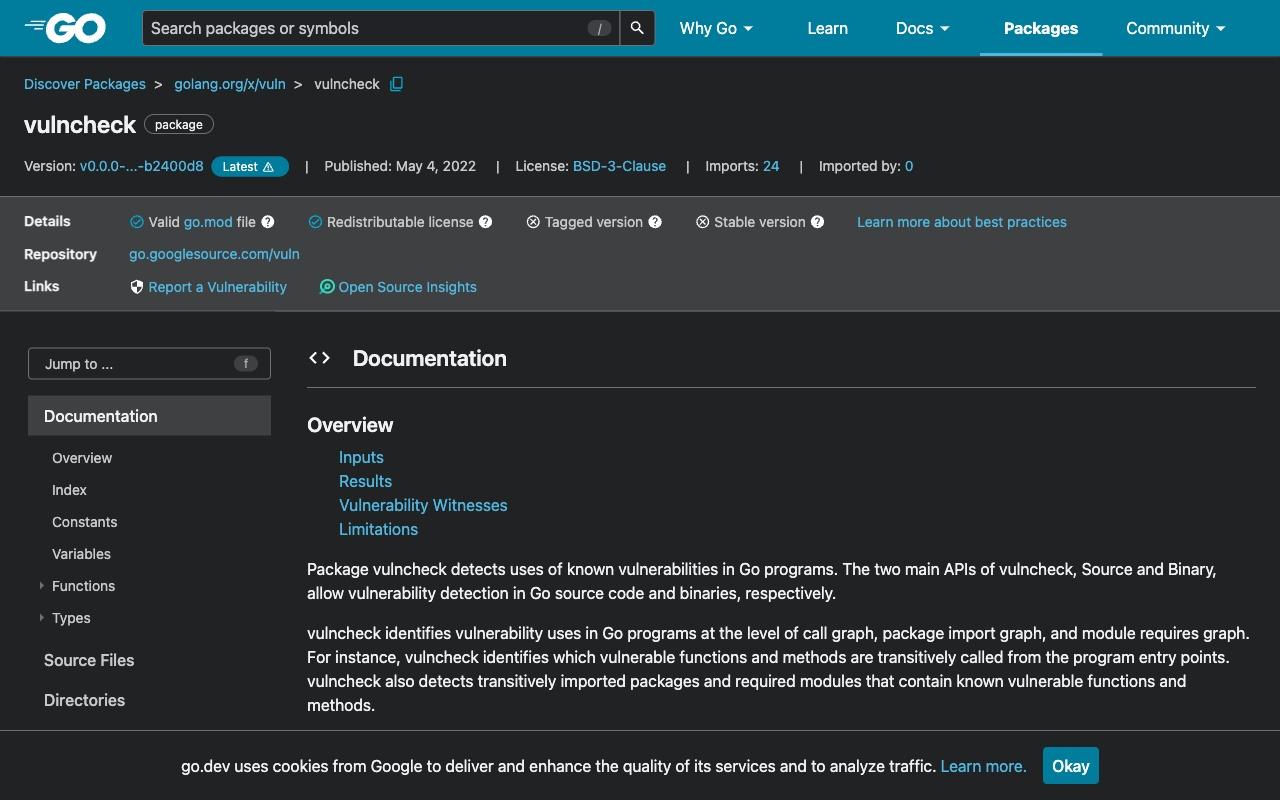Click the Tagged version x-circle icon
The height and width of the screenshot is (800, 1280).
(533, 222)
